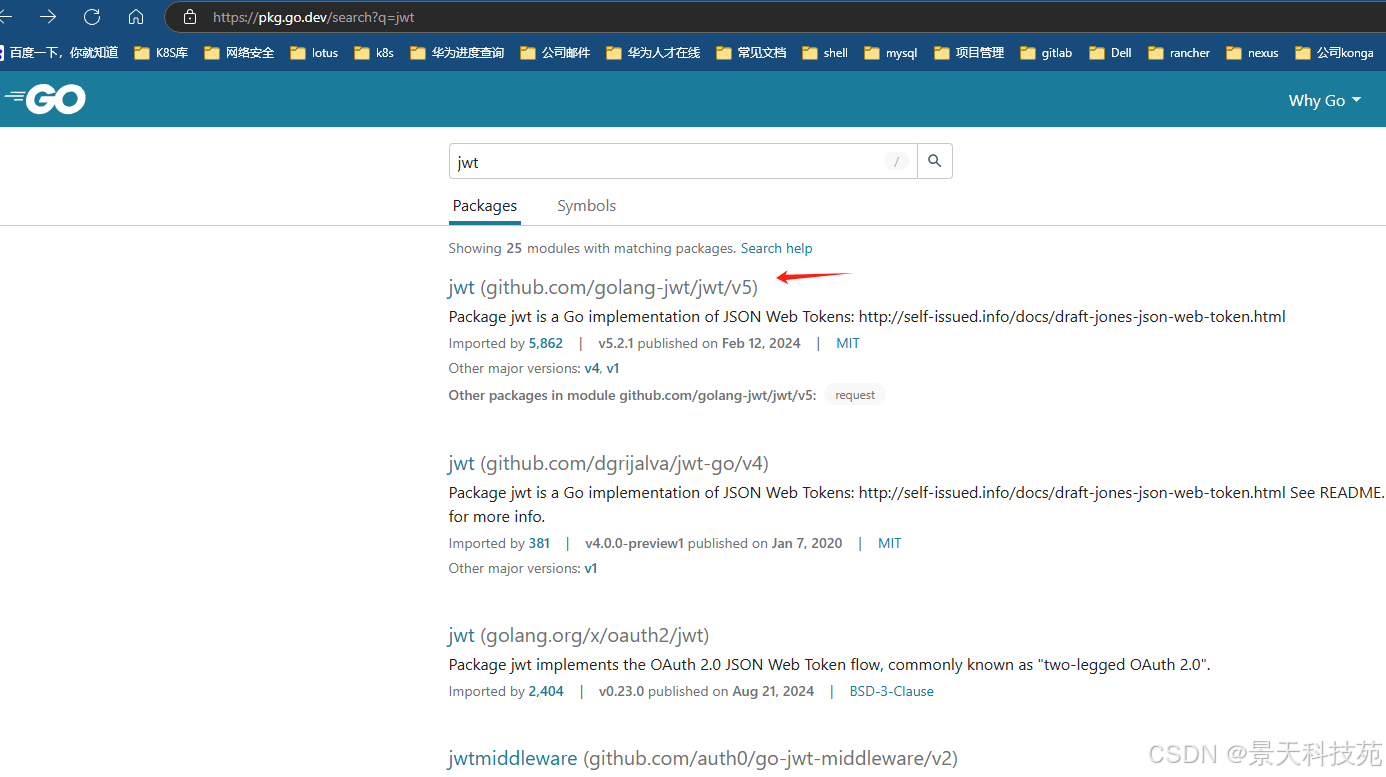This screenshot has height=777, width=1386.
Task: Open the 网络安全 bookmark folder dropdown
Action: pos(239,53)
